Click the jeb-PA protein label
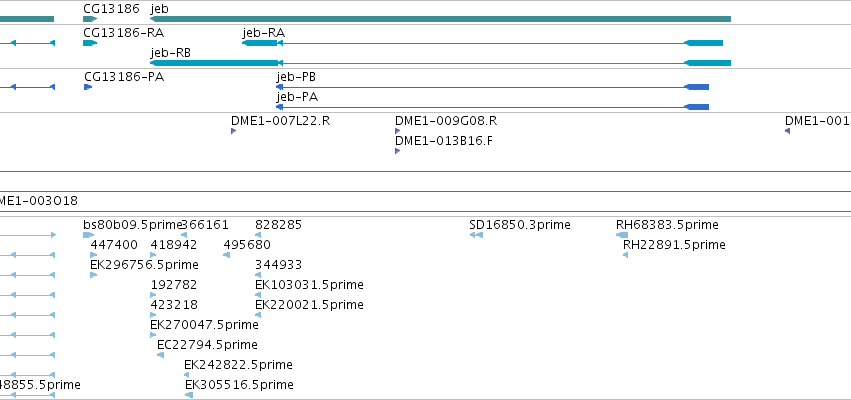Image resolution: width=851 pixels, height=400 pixels. tap(297, 97)
